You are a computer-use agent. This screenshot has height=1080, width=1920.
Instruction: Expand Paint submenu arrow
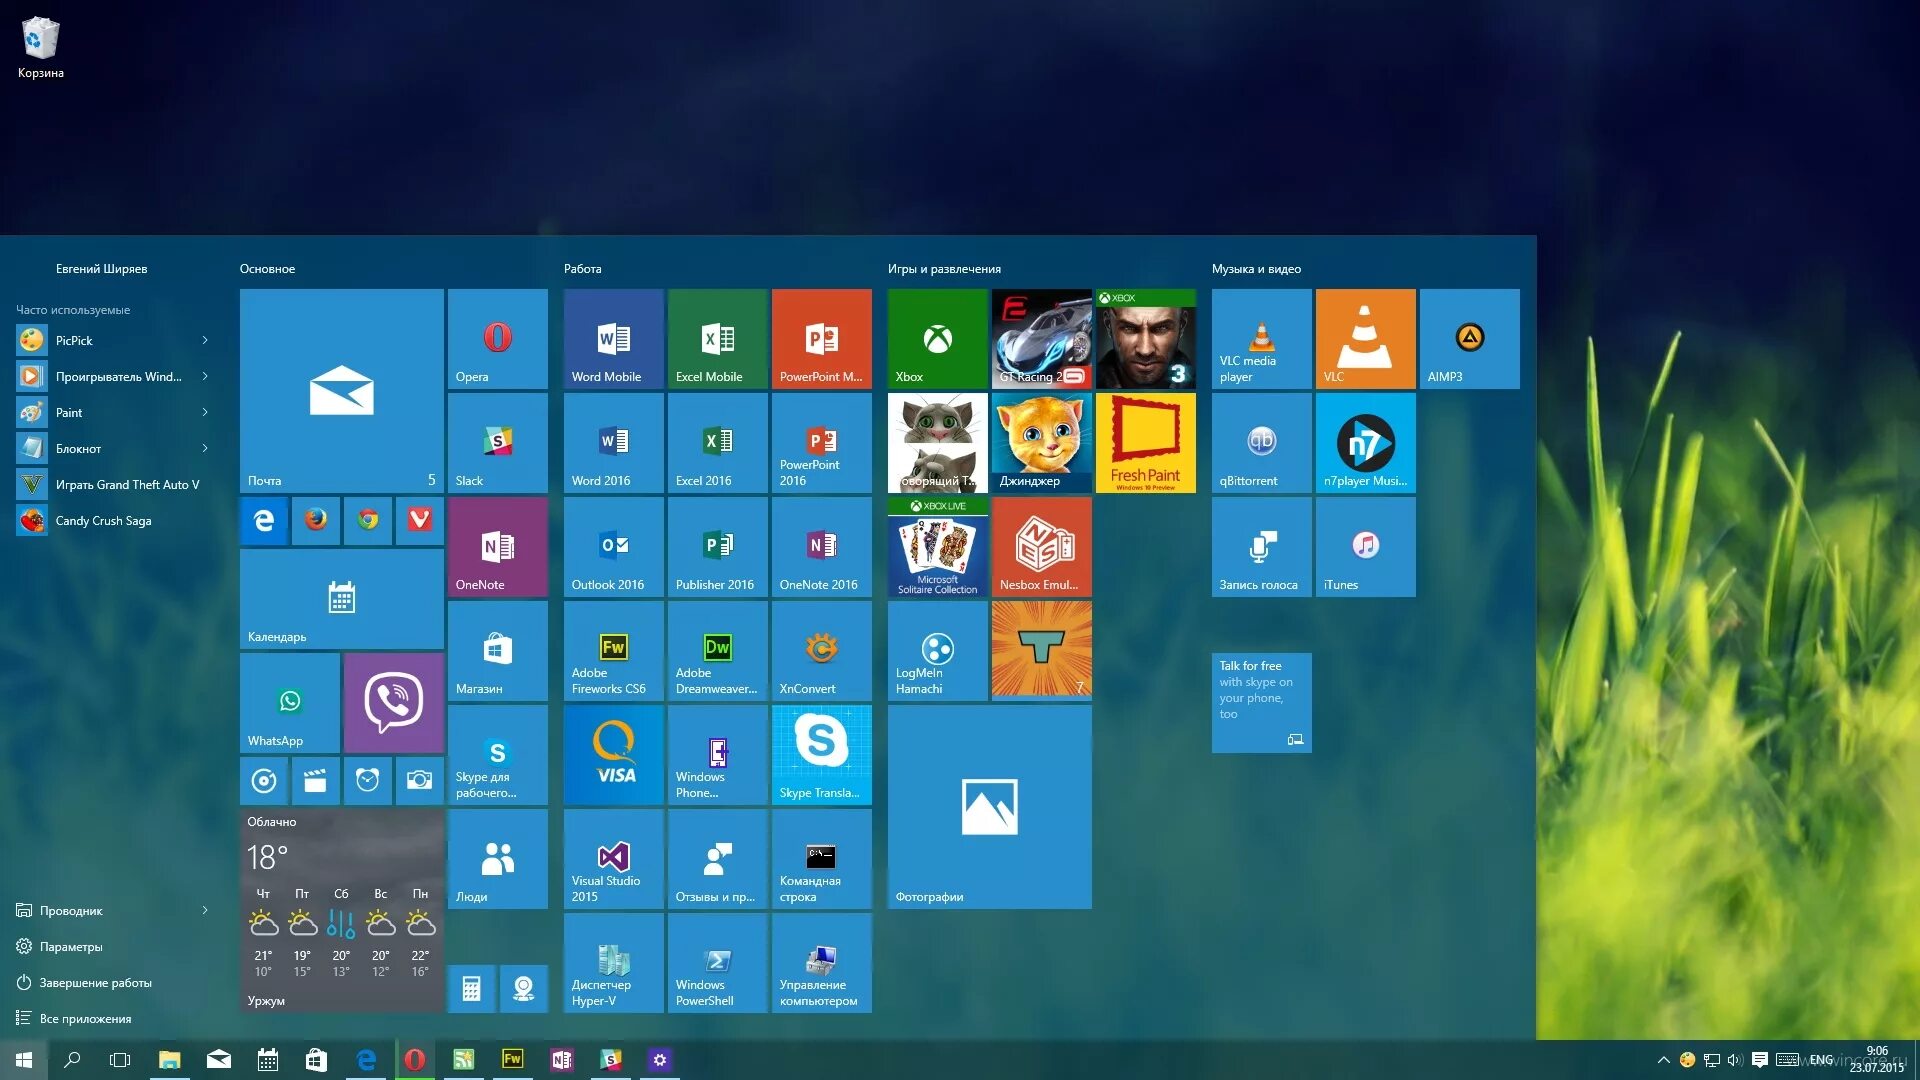(x=204, y=411)
